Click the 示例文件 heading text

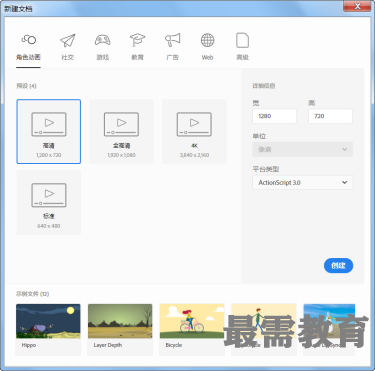click(x=33, y=294)
